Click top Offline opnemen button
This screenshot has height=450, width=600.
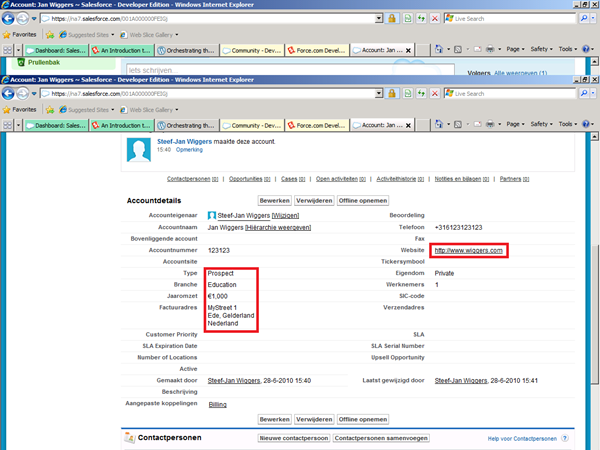[x=363, y=201]
